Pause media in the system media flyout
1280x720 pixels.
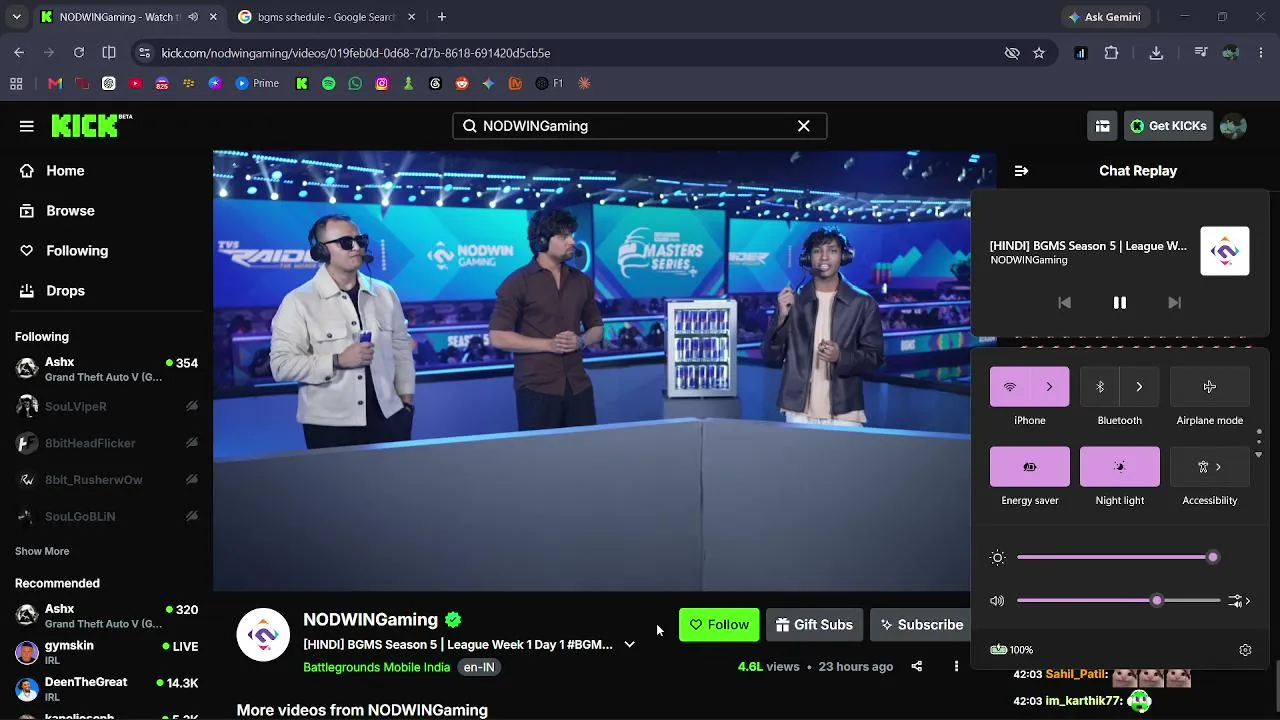pos(1120,303)
